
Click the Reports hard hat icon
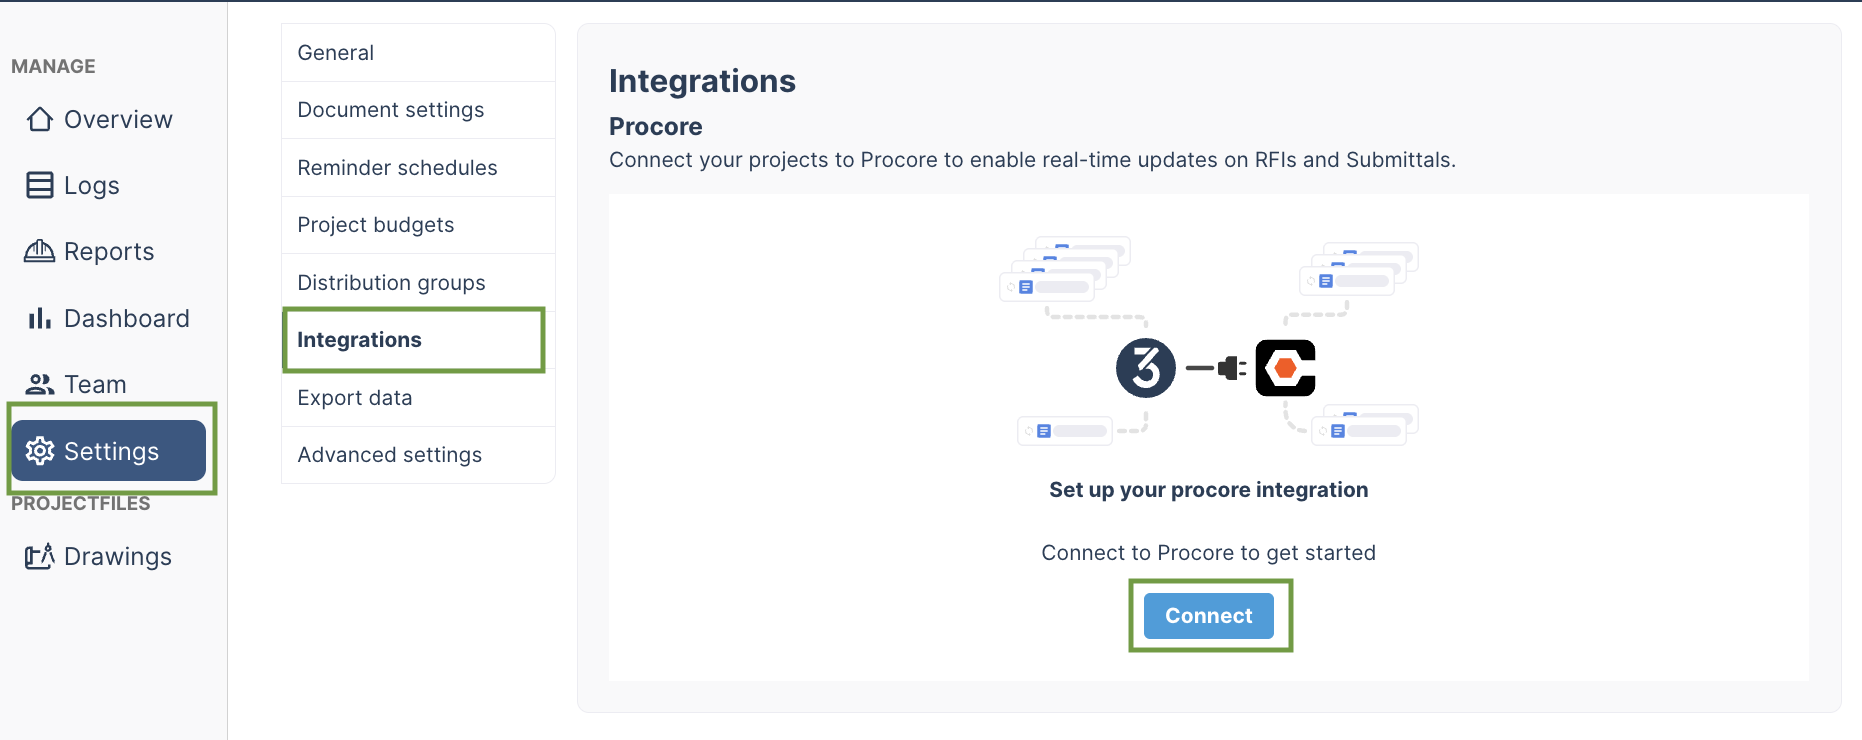click(x=40, y=251)
